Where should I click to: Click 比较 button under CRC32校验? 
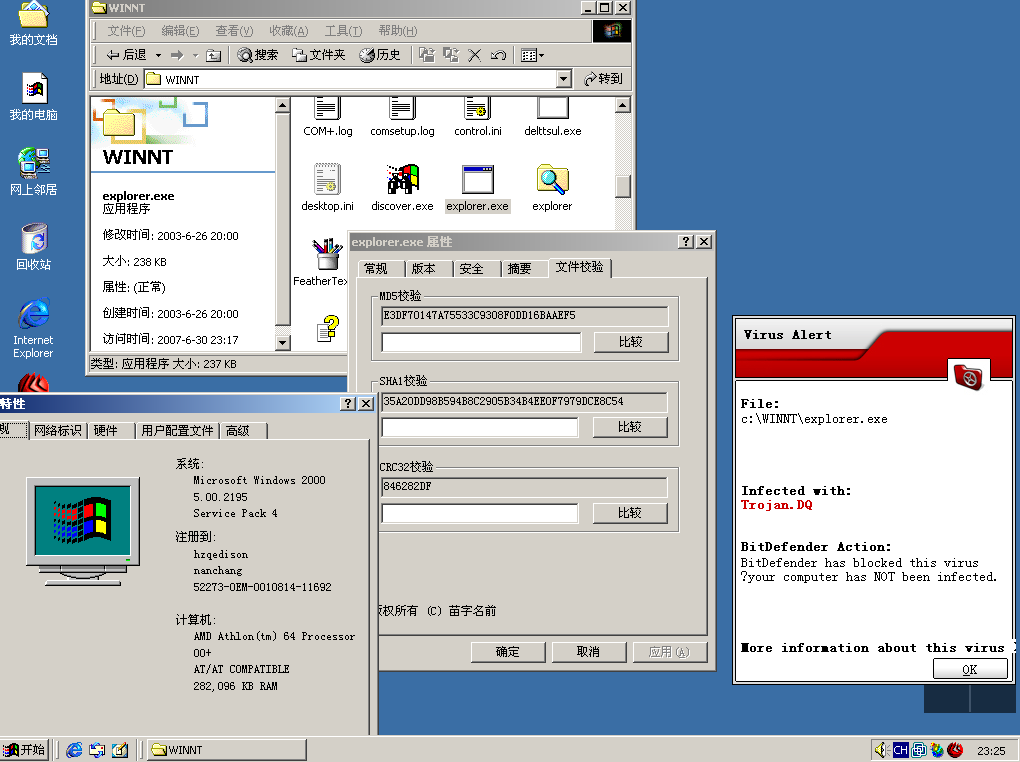click(630, 513)
